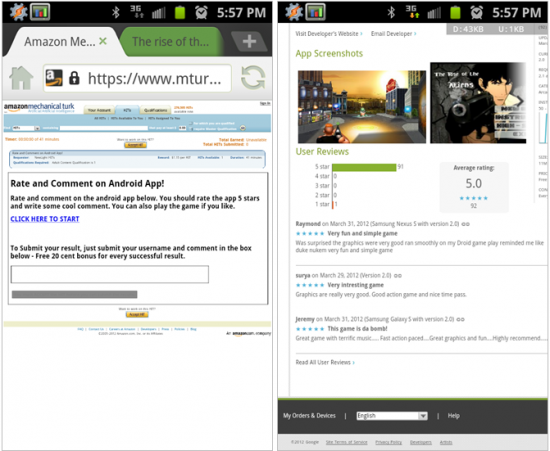Open a new tab with the plus button
This screenshot has width=550, height=451.
[249, 41]
